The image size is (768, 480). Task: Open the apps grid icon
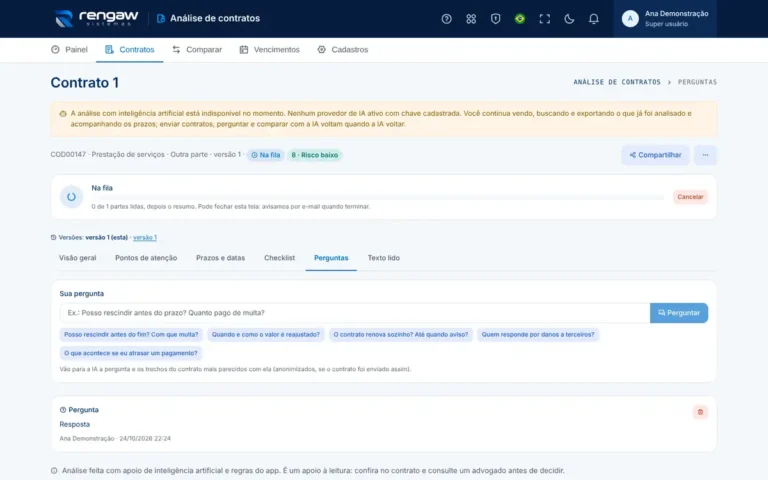[471, 19]
